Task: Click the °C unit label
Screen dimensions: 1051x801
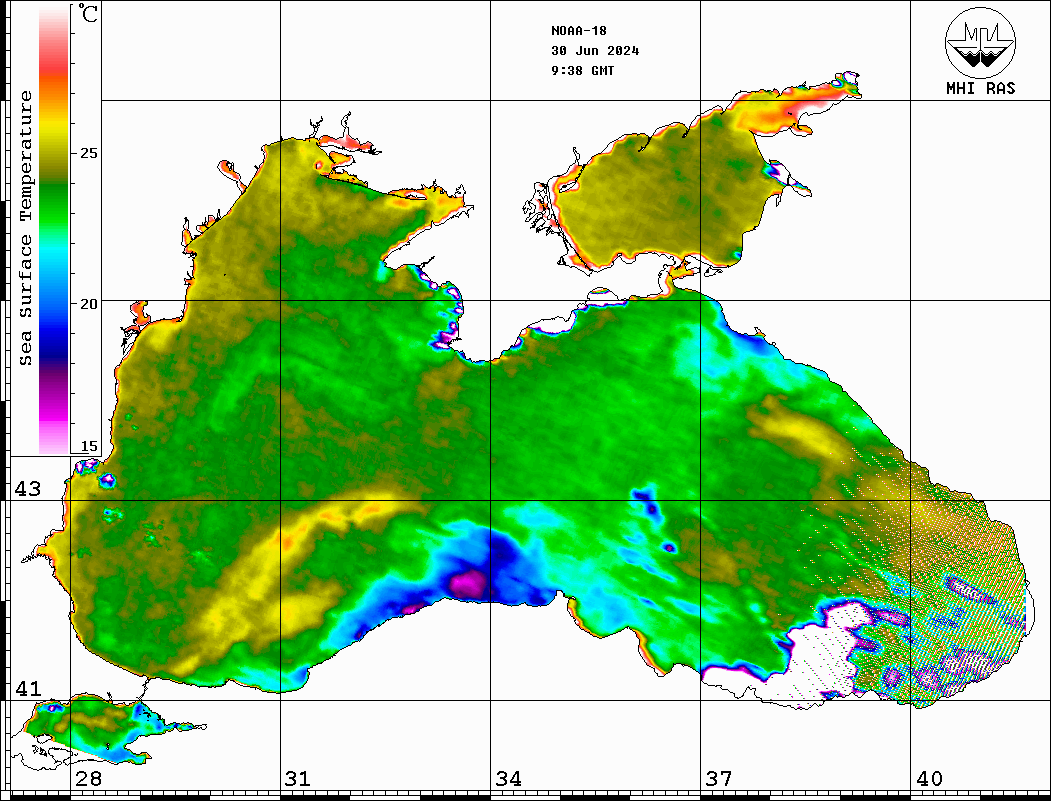Action: 88,13
